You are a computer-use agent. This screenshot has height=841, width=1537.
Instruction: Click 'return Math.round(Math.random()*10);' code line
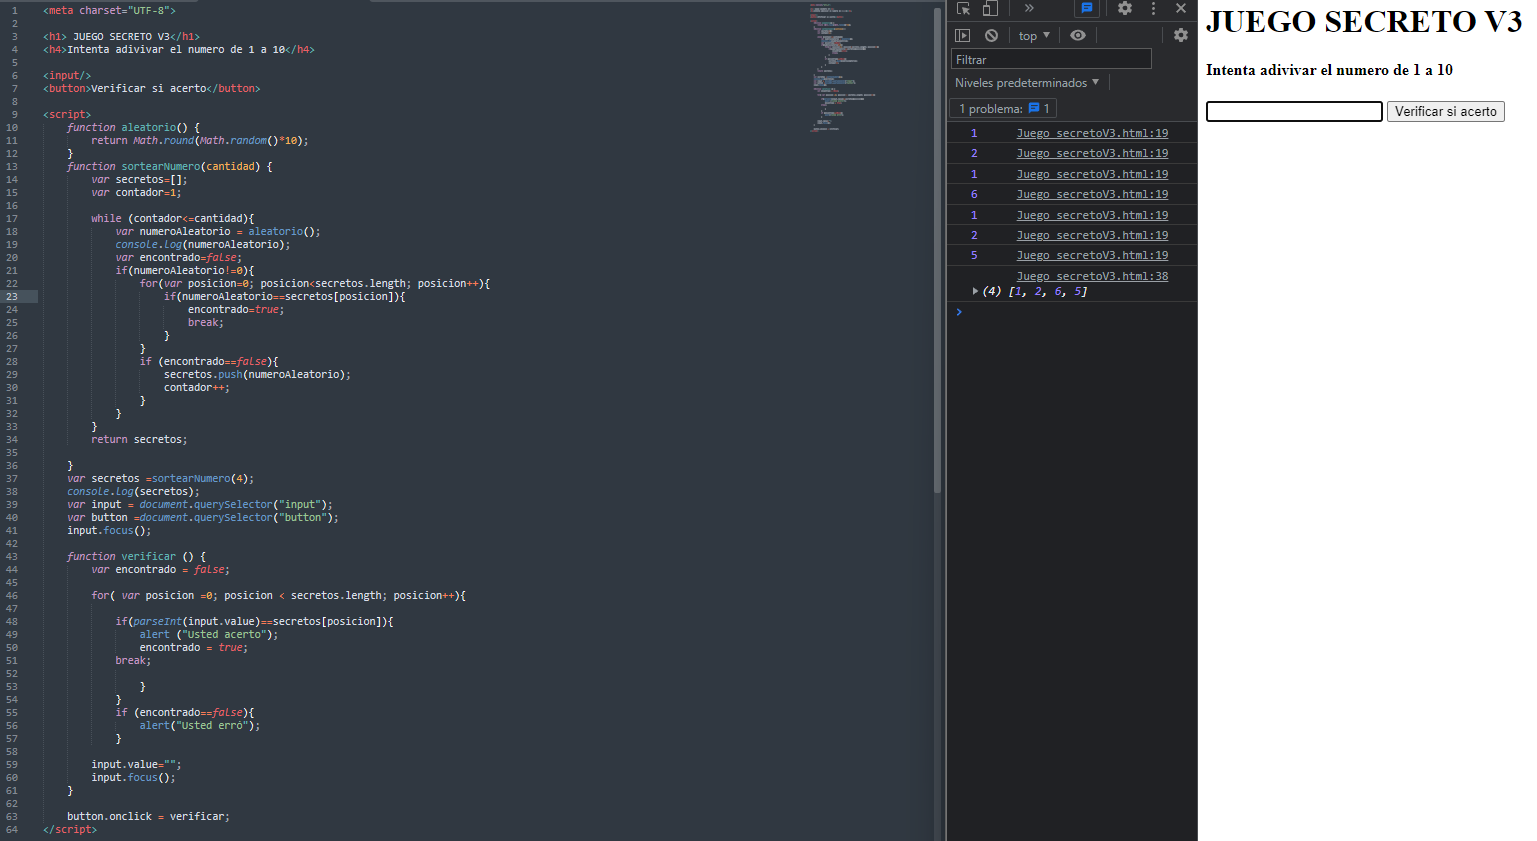coord(200,140)
